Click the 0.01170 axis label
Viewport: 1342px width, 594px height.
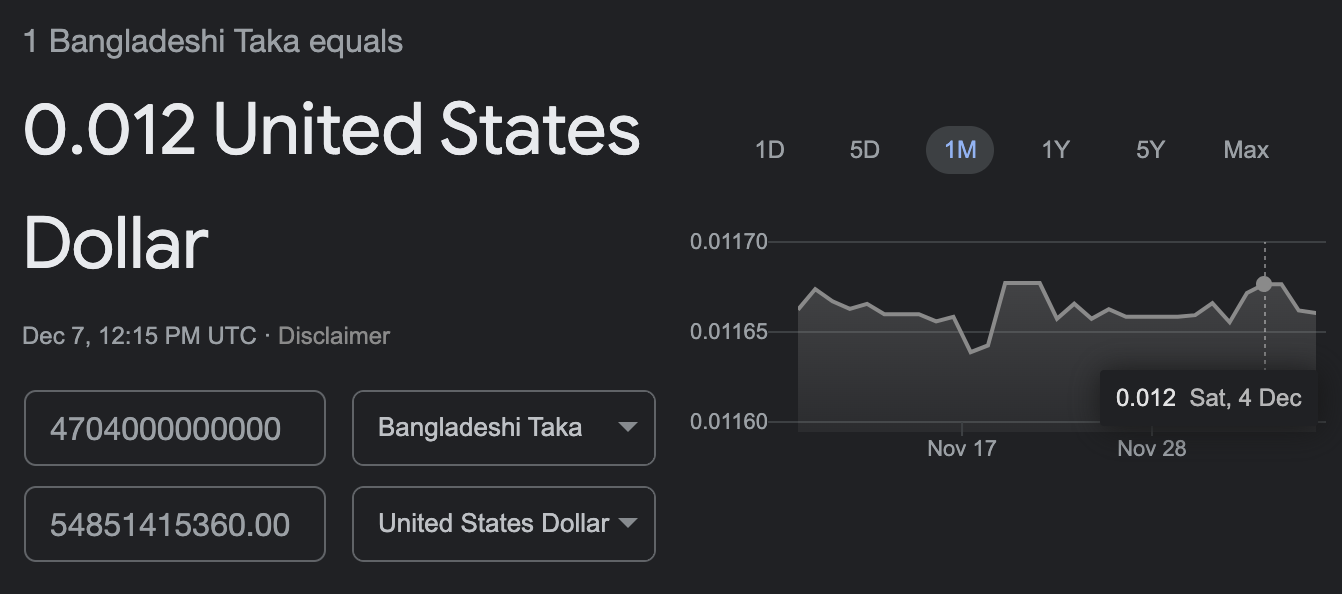[x=728, y=242]
